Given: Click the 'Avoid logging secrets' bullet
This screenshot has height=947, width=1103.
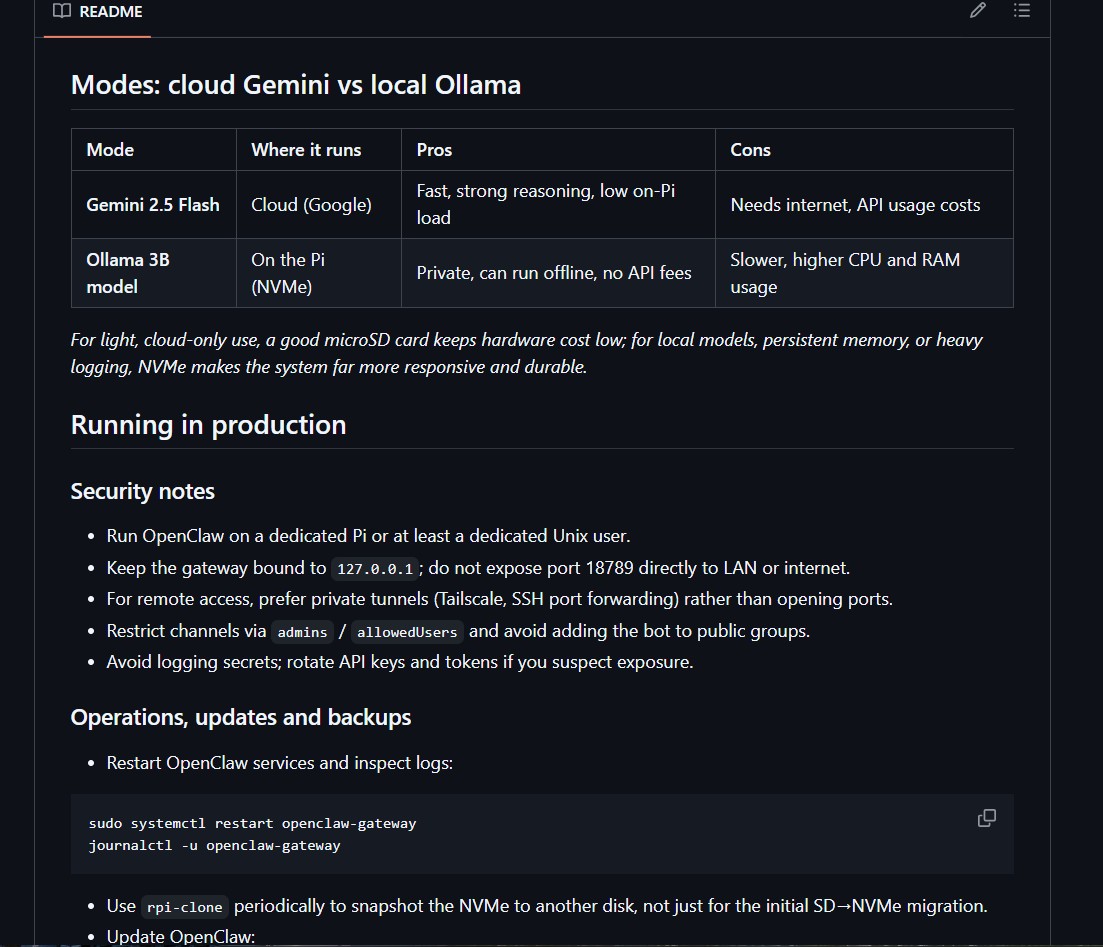Looking at the screenshot, I should 400,662.
